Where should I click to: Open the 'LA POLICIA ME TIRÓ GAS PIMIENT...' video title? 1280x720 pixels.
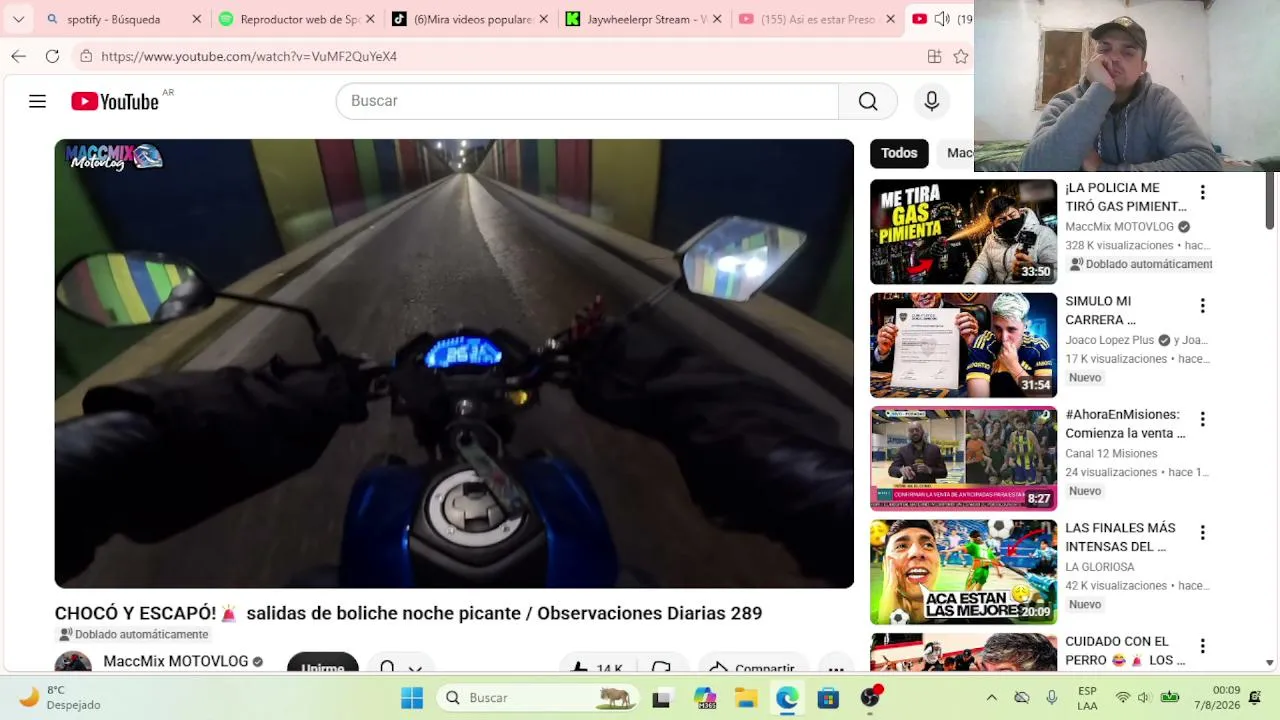[1126, 197]
